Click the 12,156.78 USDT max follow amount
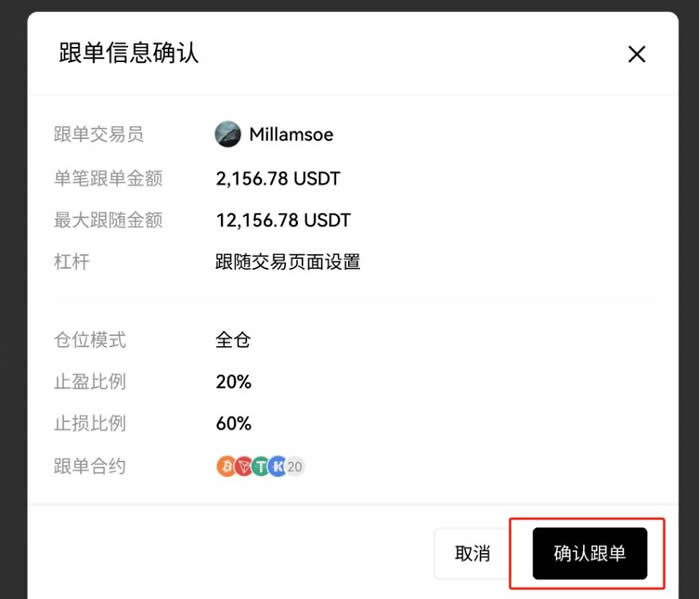The width and height of the screenshot is (700, 599). (283, 220)
